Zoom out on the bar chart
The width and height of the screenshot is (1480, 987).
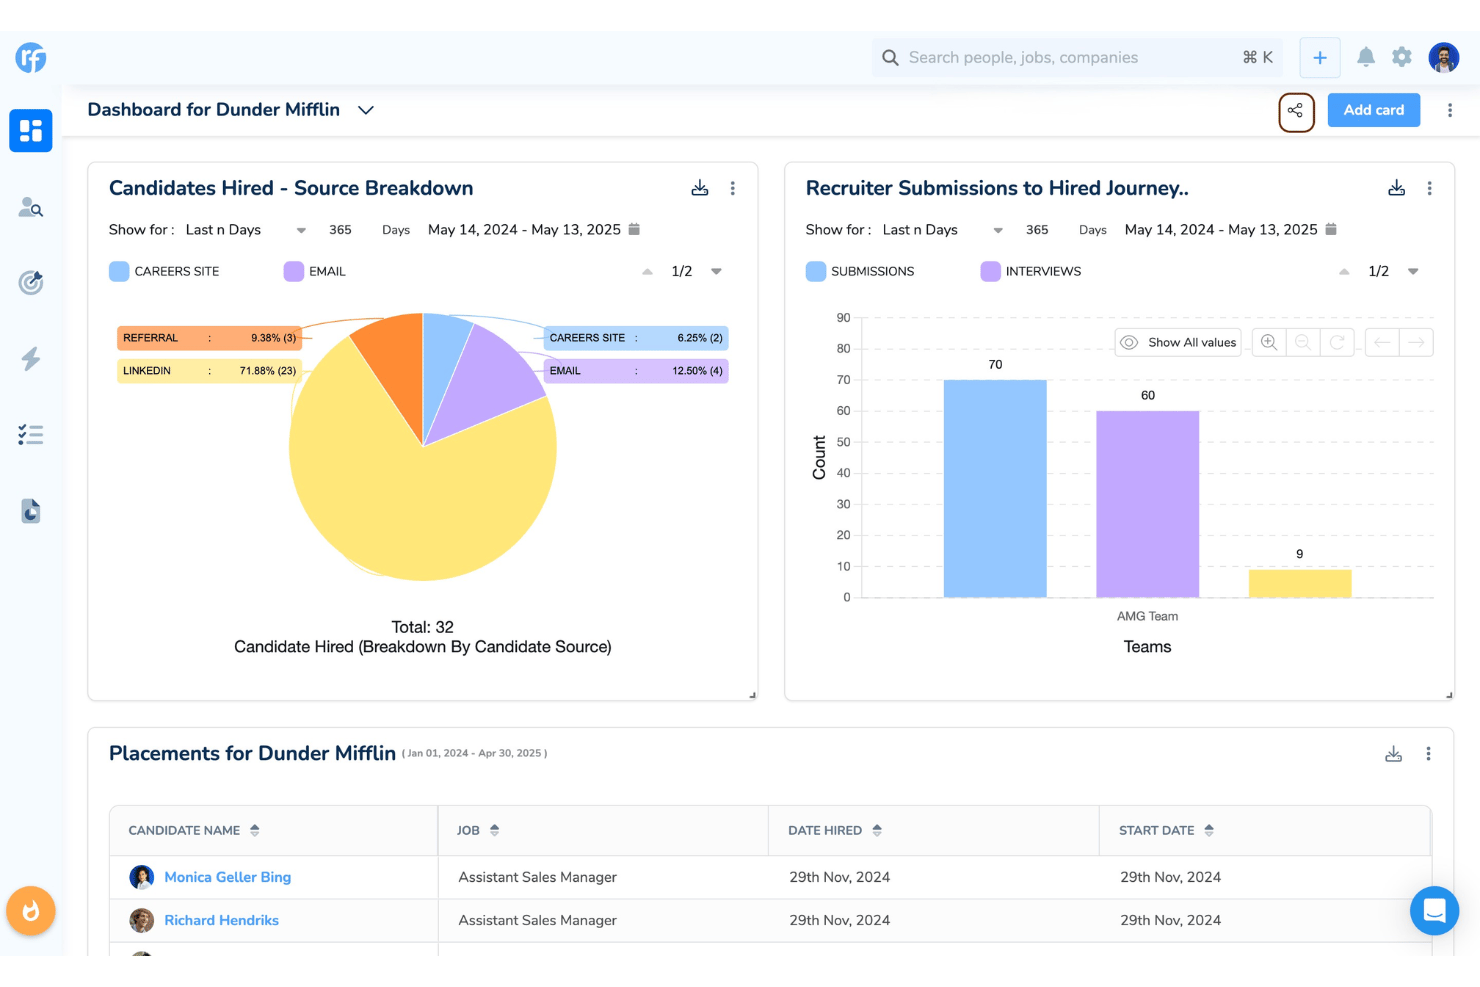[1303, 342]
